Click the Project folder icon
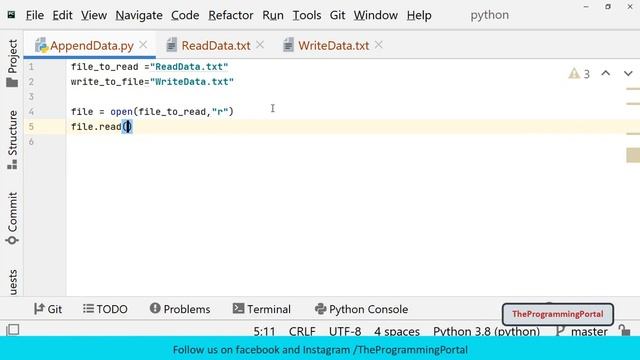The height and width of the screenshot is (360, 640). click(12, 82)
